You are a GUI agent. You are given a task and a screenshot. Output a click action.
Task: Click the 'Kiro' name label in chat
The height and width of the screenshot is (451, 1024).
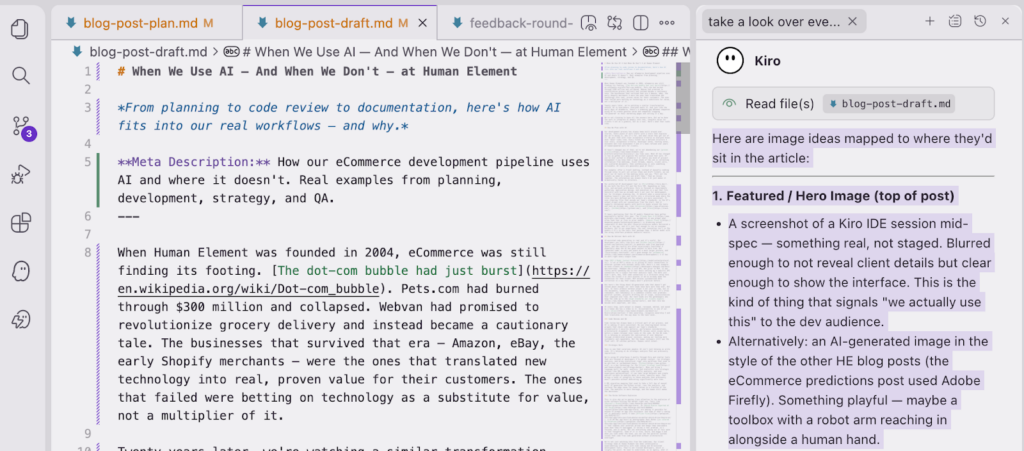tap(767, 61)
